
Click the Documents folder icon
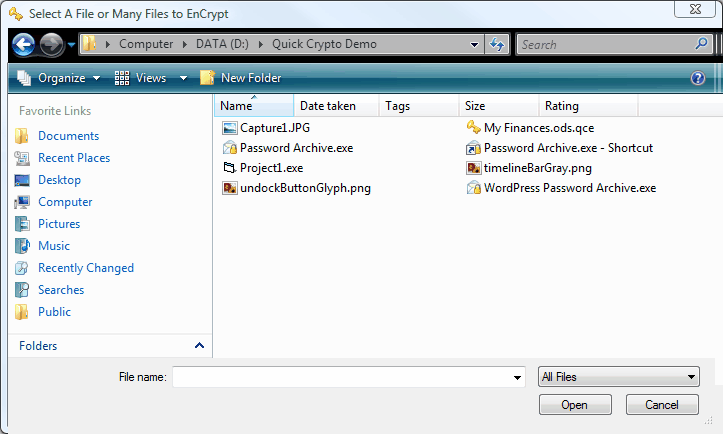(x=22, y=136)
